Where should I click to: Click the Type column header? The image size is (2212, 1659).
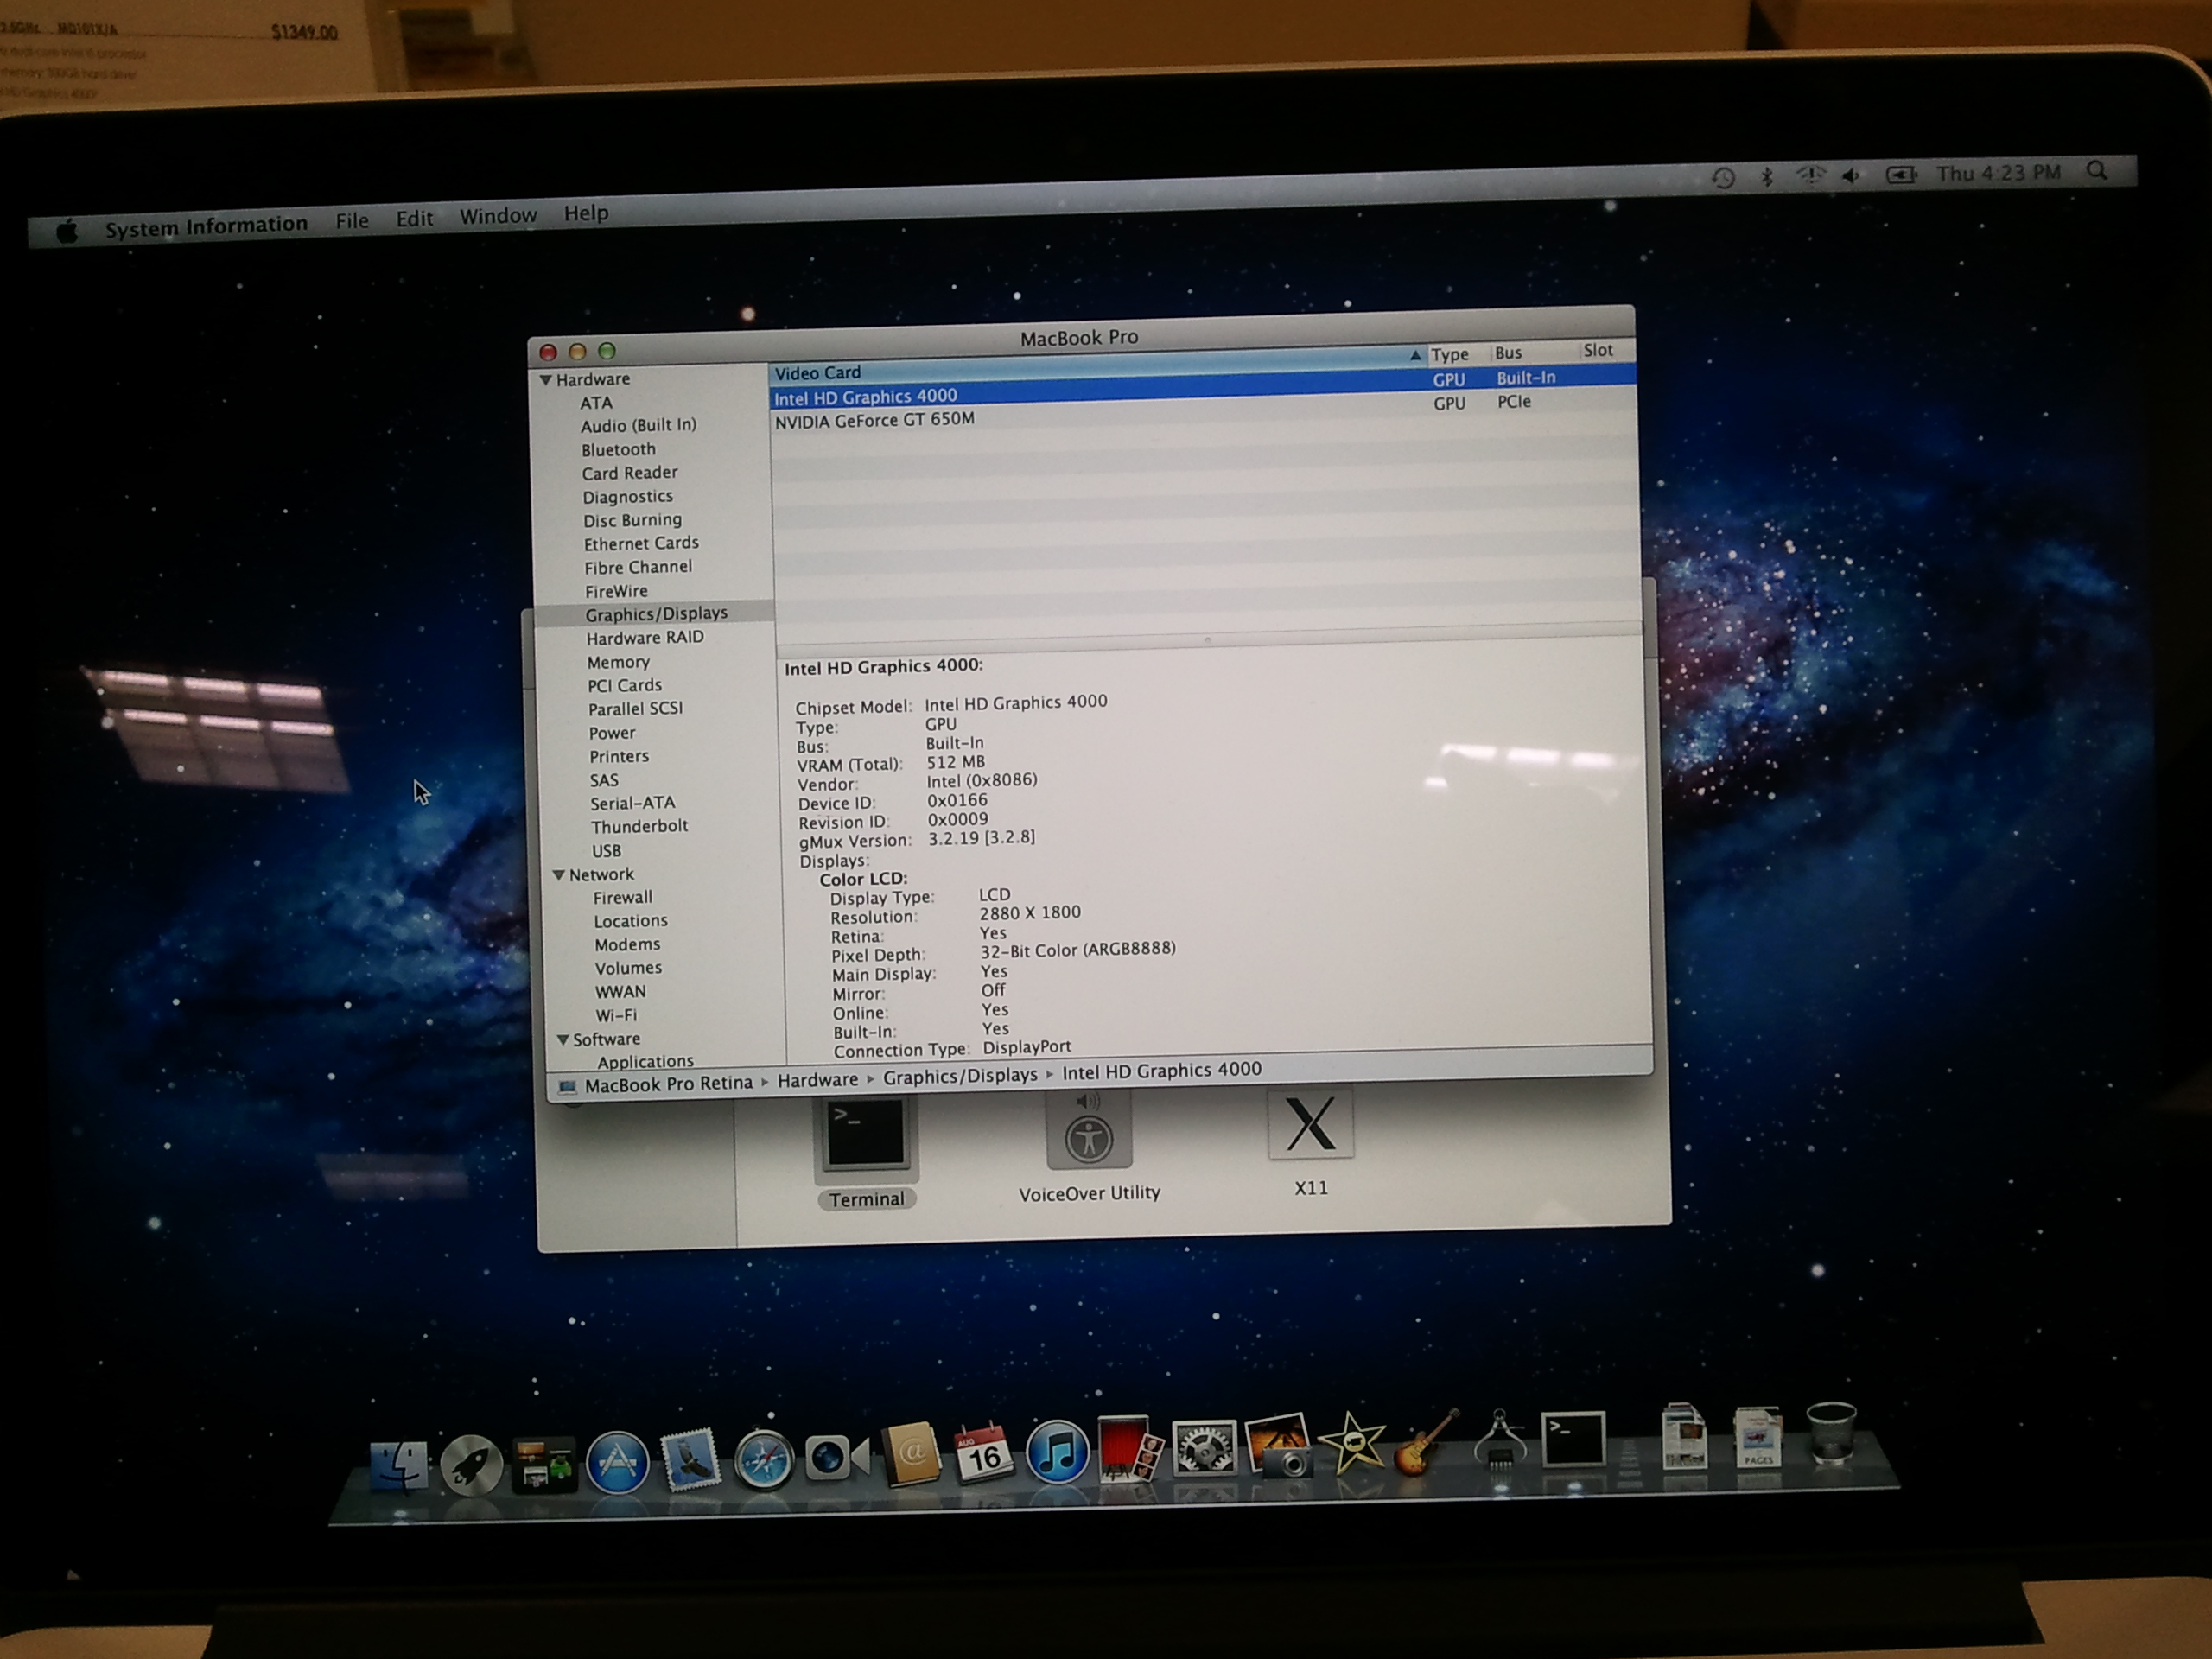(x=1450, y=354)
